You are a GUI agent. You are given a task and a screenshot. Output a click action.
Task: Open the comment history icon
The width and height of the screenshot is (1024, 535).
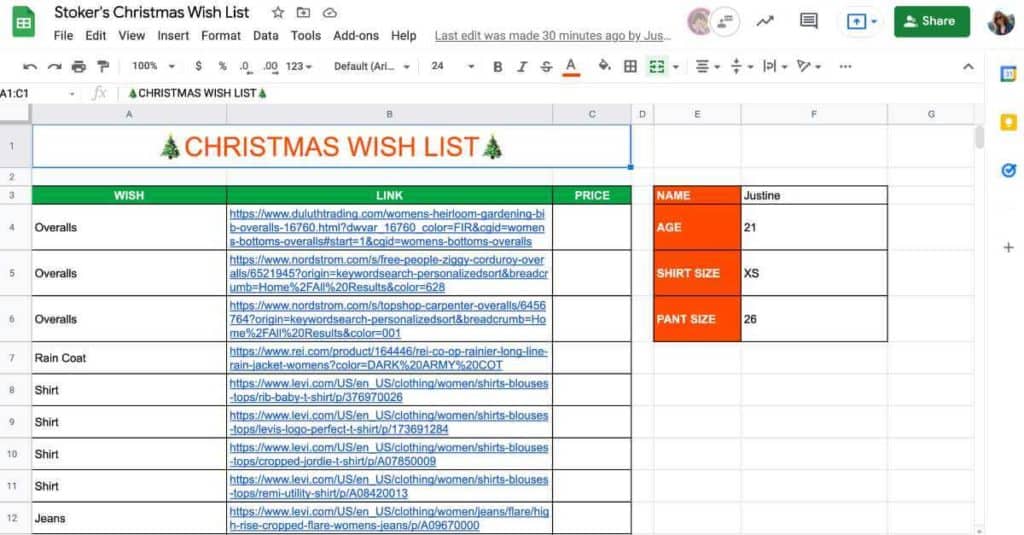click(808, 21)
